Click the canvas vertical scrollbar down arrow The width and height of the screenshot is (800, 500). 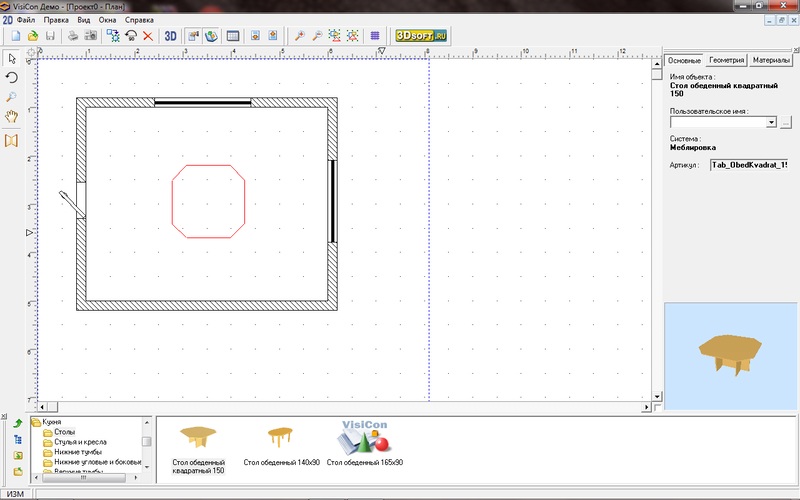pos(657,396)
